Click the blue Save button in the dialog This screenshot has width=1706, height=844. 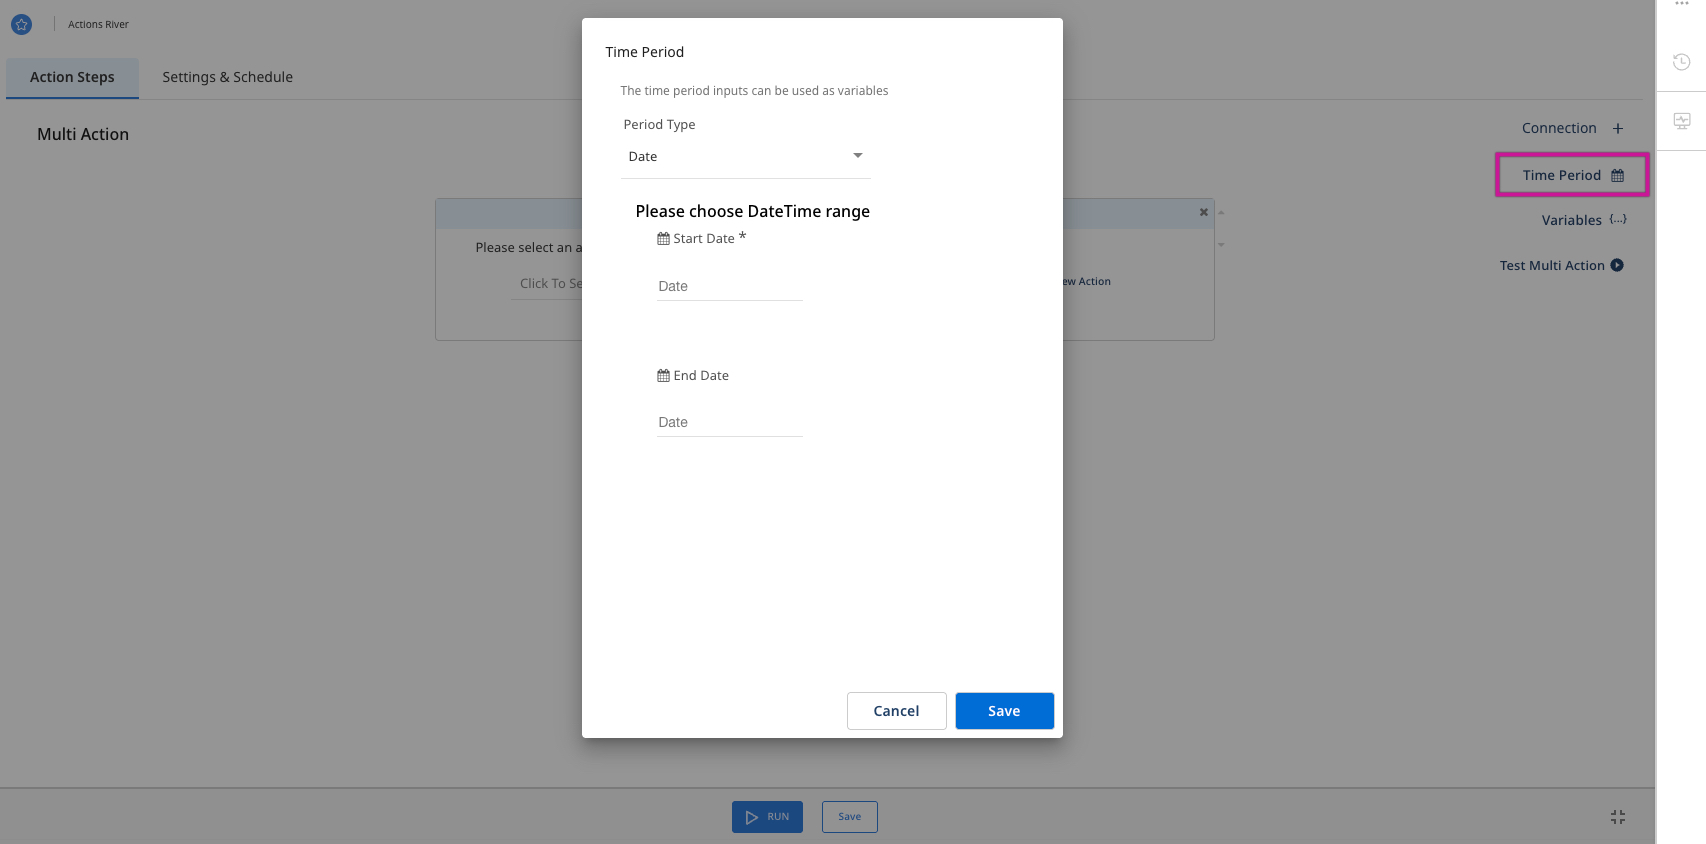click(x=1004, y=711)
